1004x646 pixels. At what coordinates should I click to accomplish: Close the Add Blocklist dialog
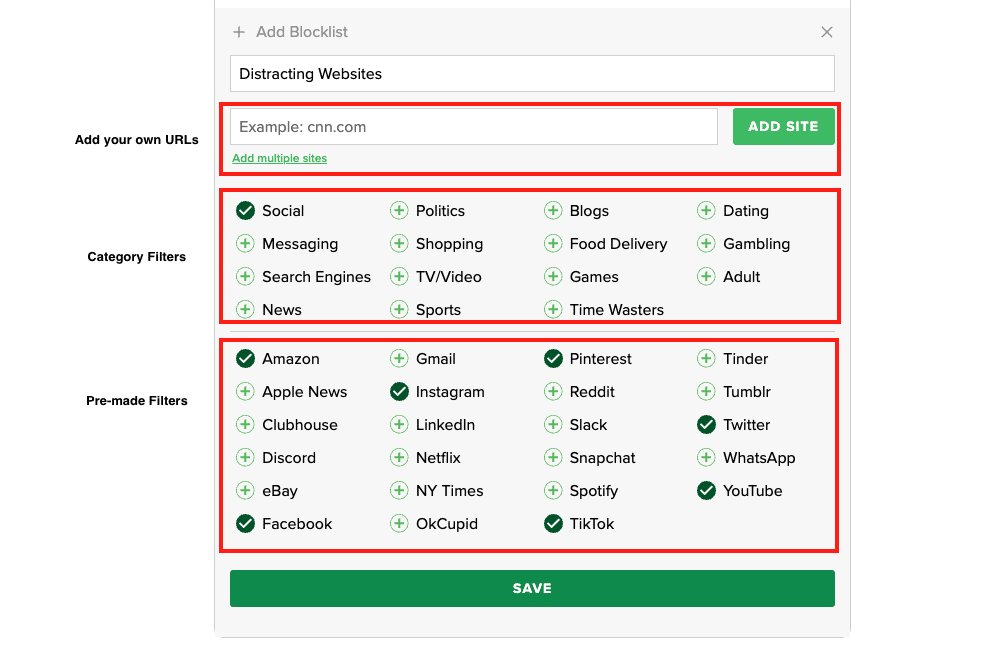(826, 32)
